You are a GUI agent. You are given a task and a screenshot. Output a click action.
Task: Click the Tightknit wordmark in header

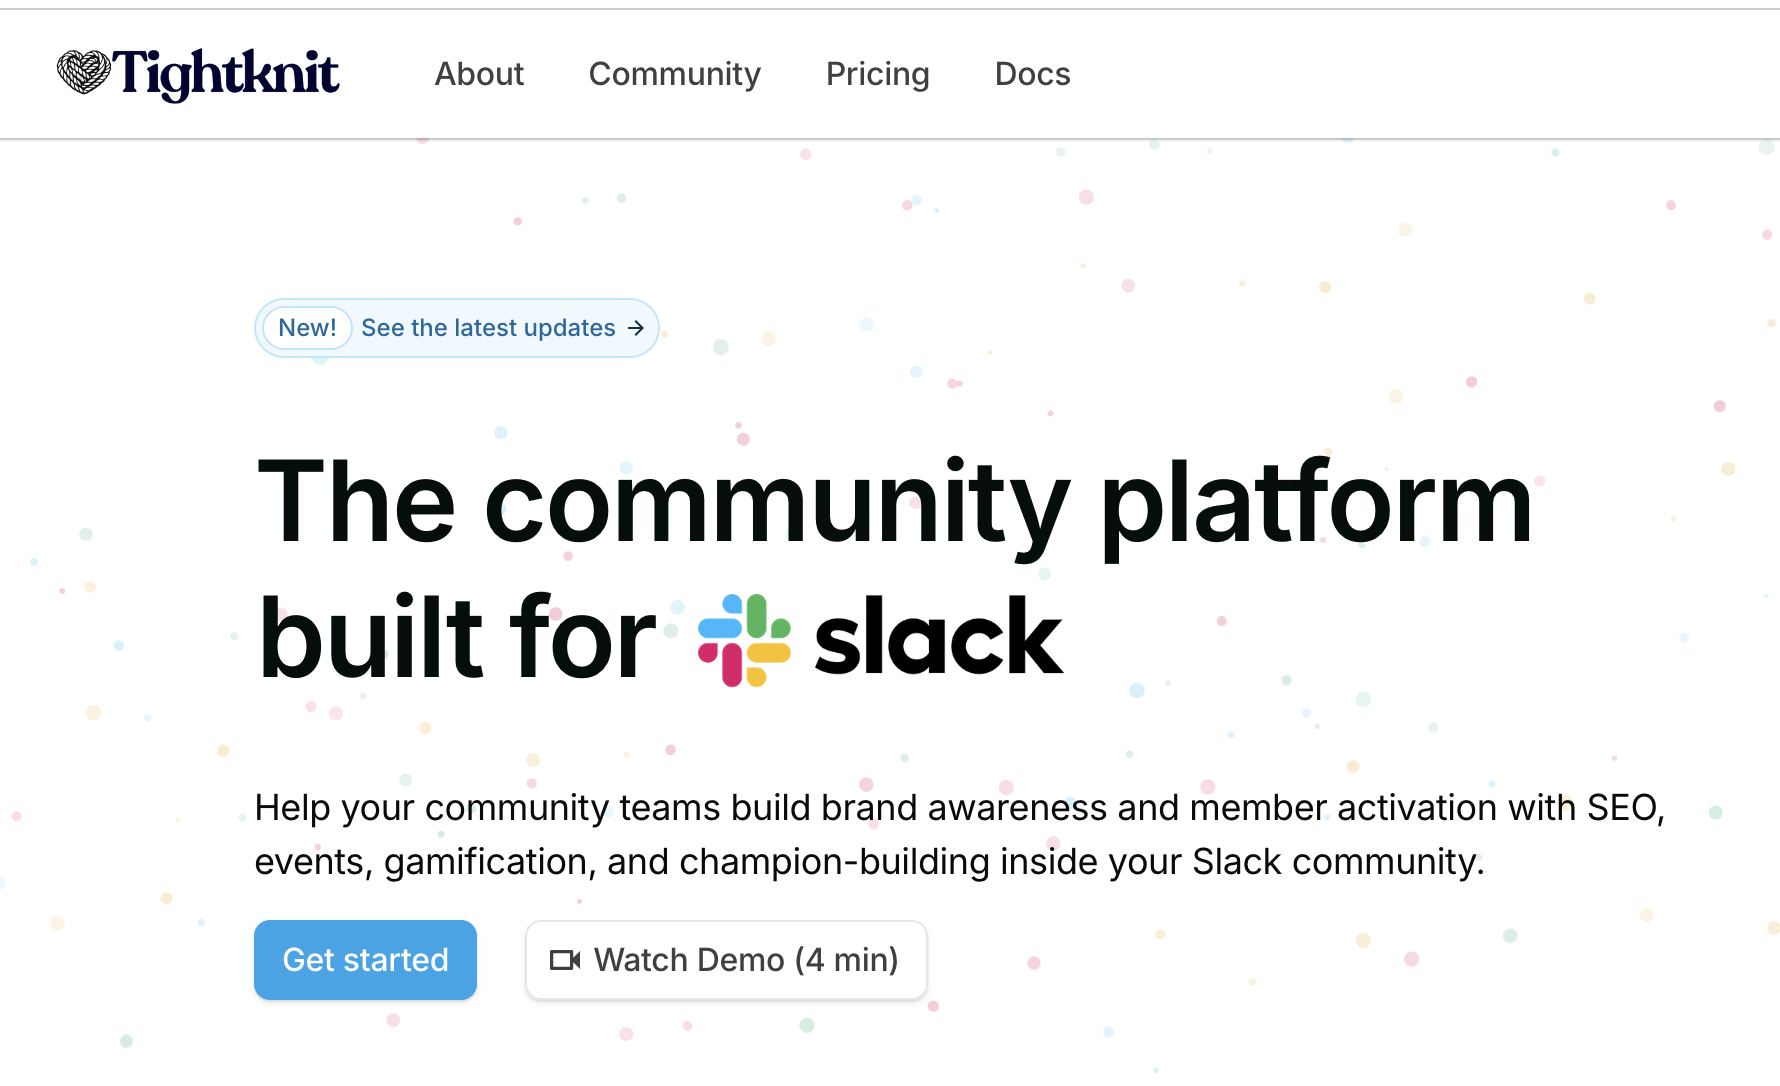[x=226, y=73]
